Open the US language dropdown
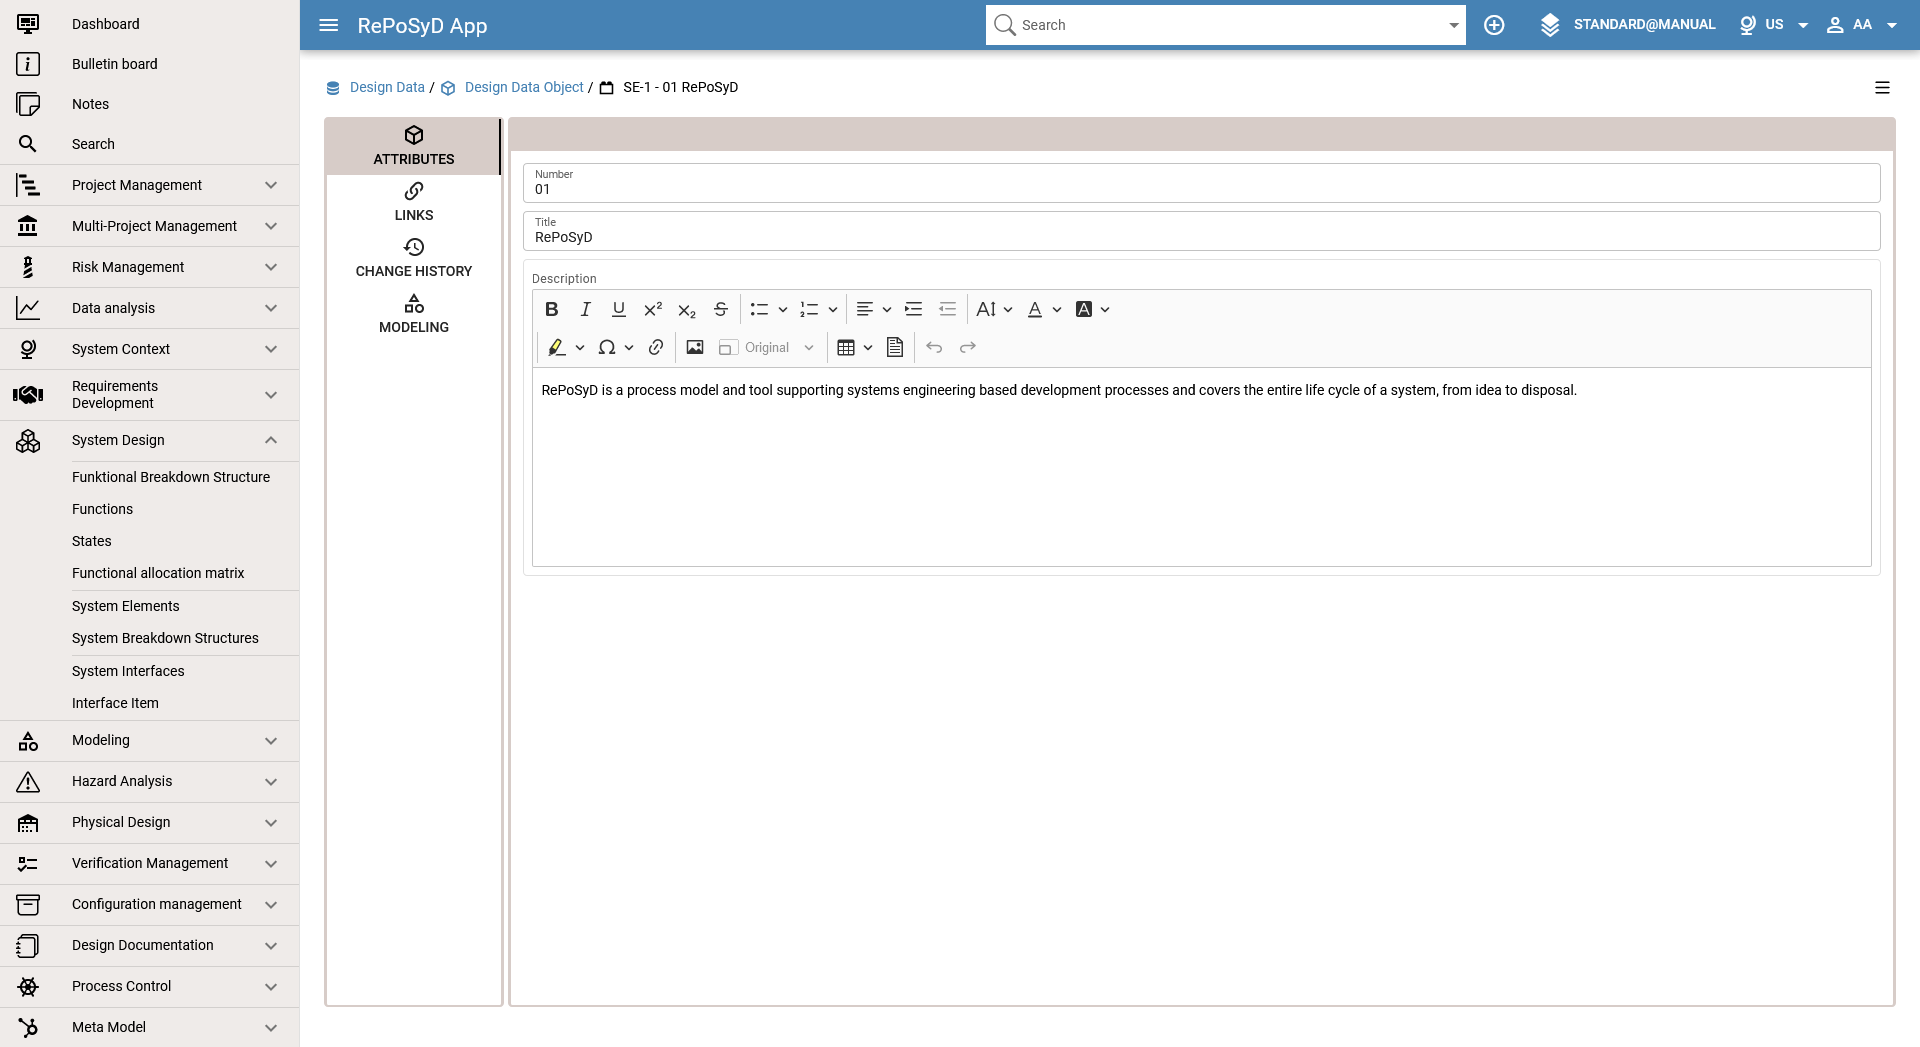The image size is (1920, 1047). pyautogui.click(x=1774, y=25)
